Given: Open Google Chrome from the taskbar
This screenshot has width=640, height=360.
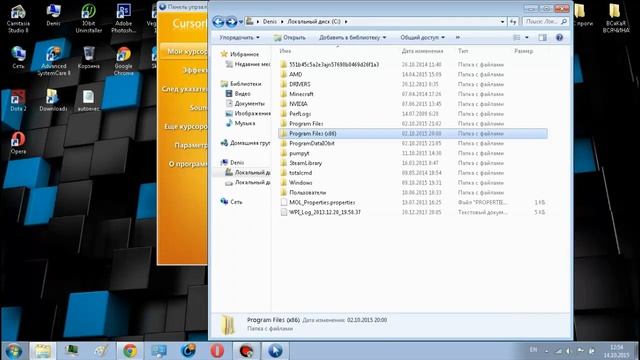Looking at the screenshot, I should (x=130, y=351).
